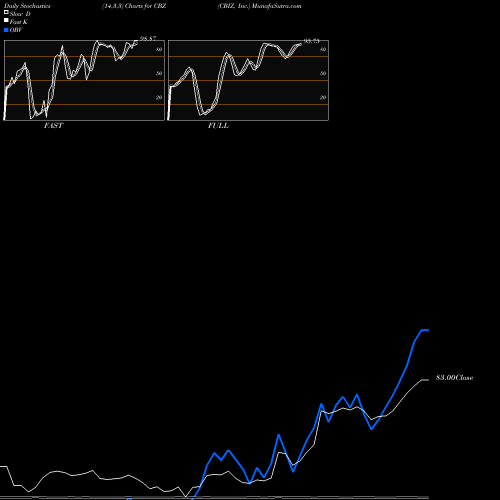Click the 98.87 value on FAST chart

(148, 39)
